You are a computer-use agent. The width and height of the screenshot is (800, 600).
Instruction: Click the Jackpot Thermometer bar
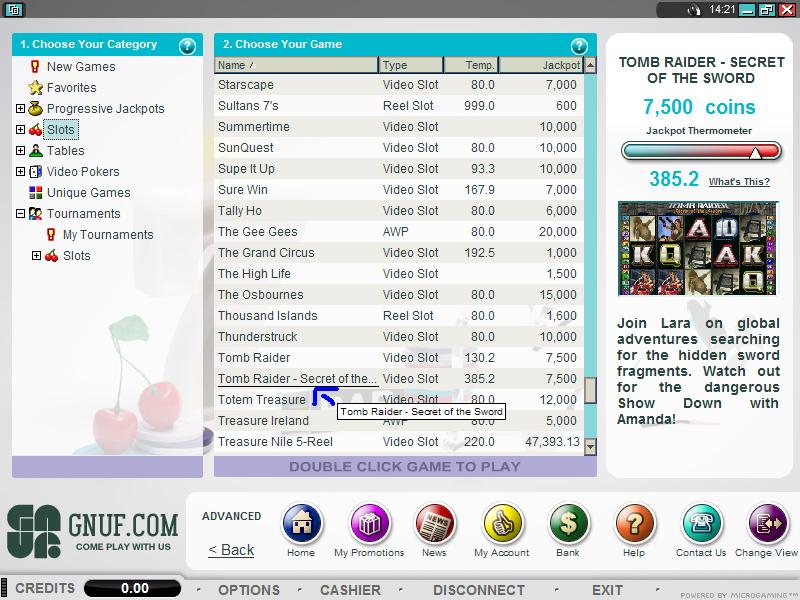[x=702, y=151]
